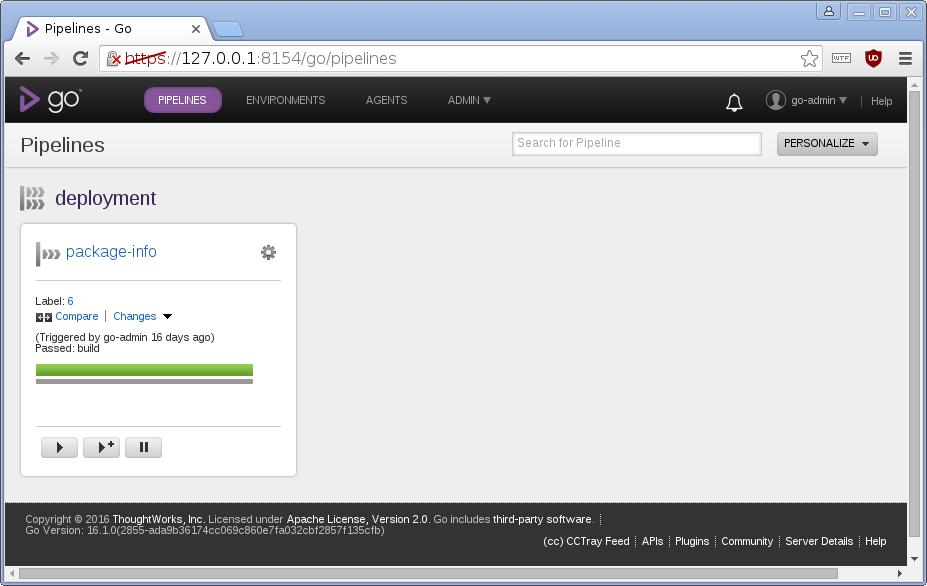The height and width of the screenshot is (586, 927).
Task: Open the go-admin user dropdown
Action: [819, 100]
